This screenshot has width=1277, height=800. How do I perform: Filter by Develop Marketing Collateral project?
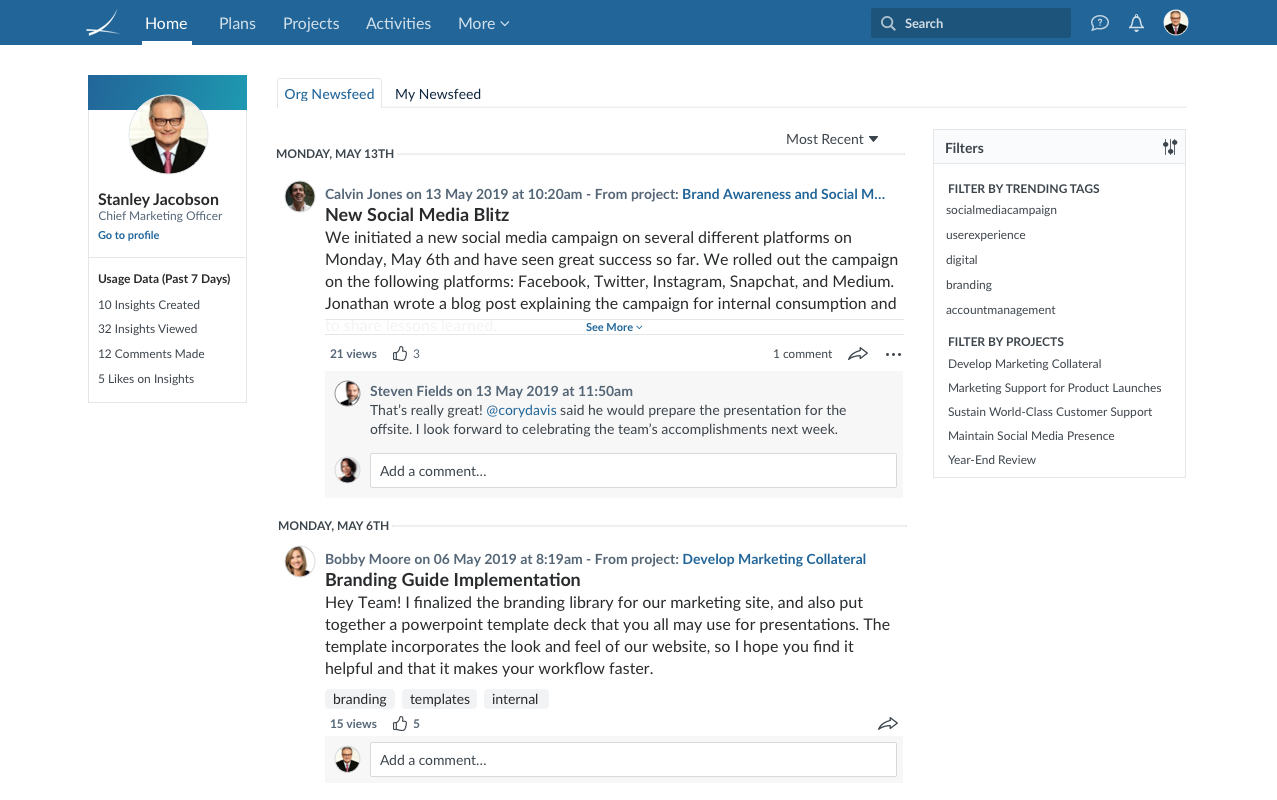pos(1024,364)
